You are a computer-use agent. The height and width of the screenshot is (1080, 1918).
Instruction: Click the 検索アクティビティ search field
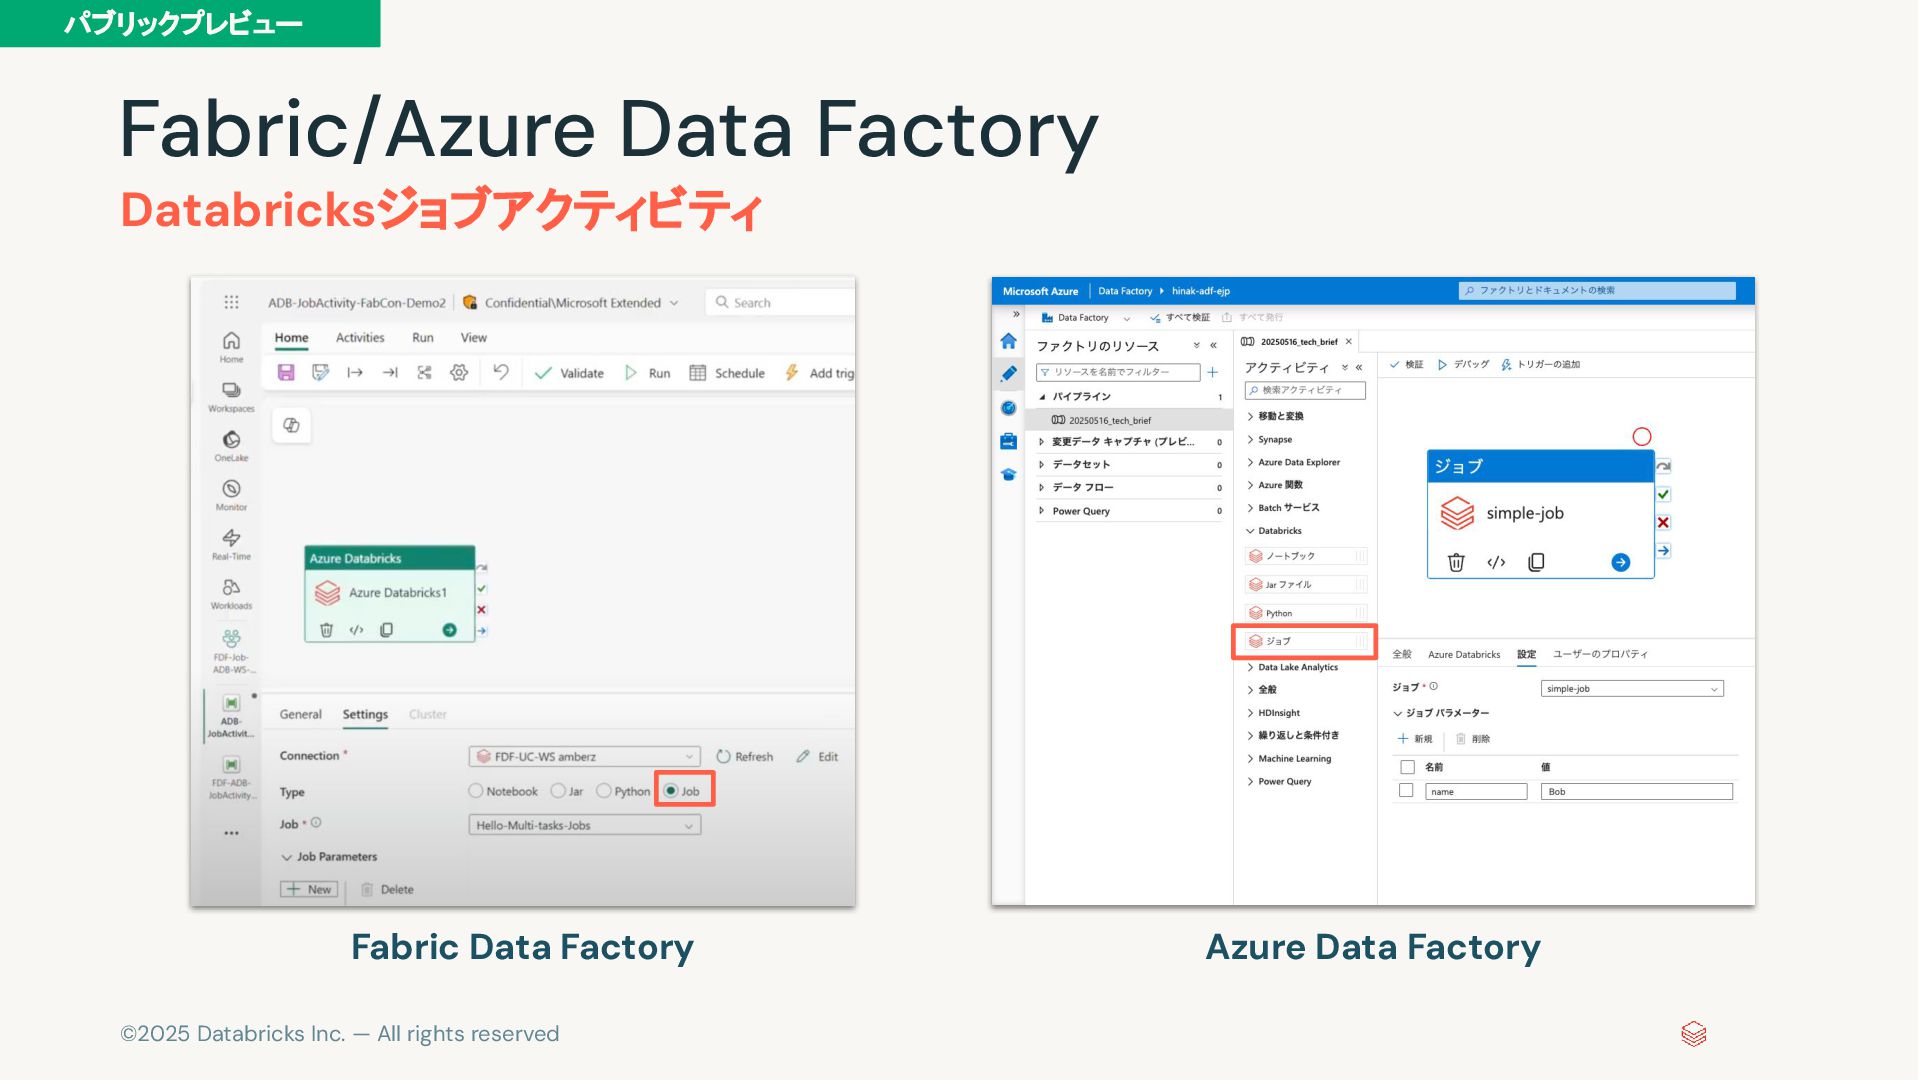1305,390
